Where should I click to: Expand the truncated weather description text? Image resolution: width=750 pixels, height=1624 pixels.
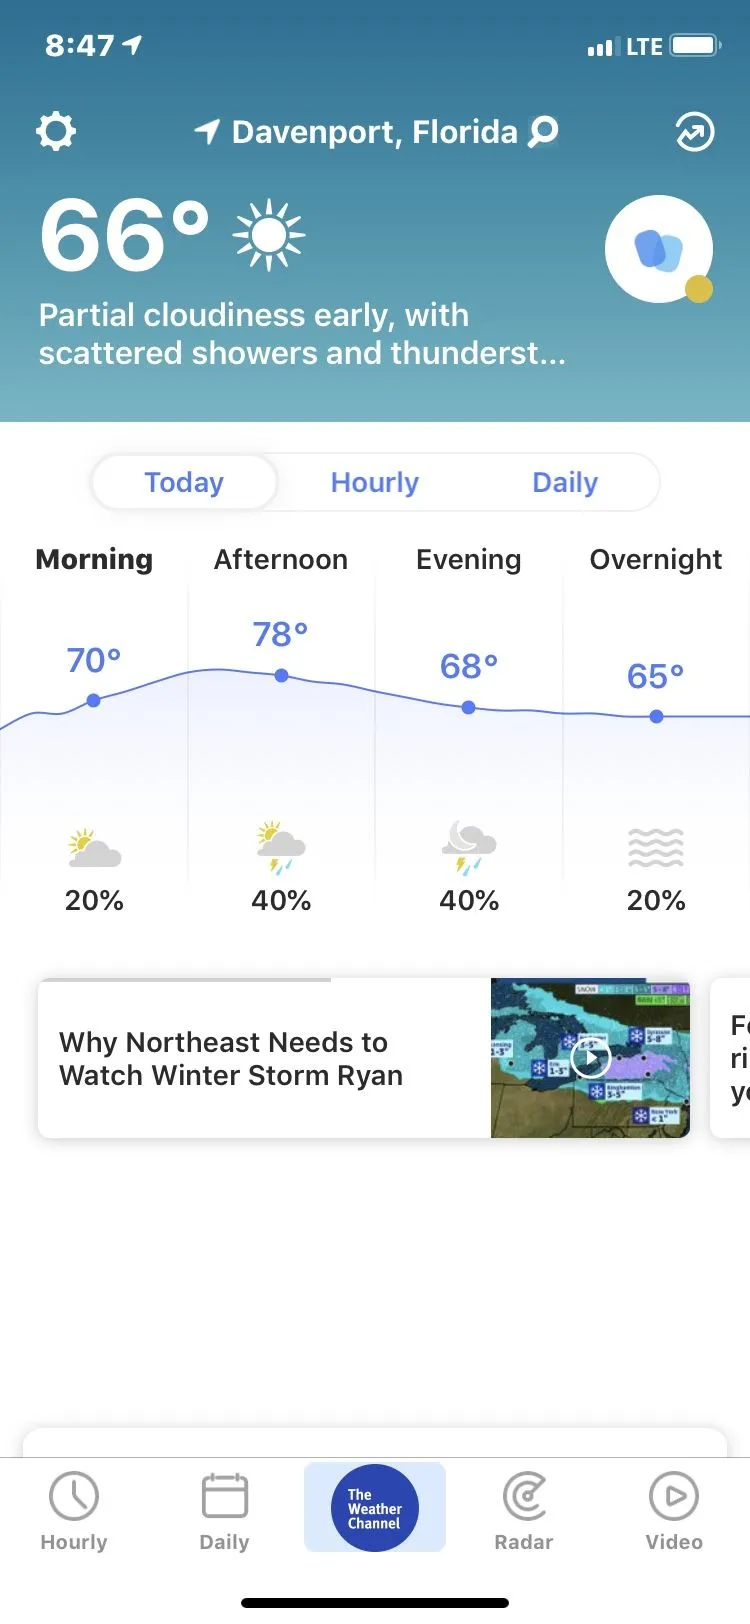coord(302,334)
